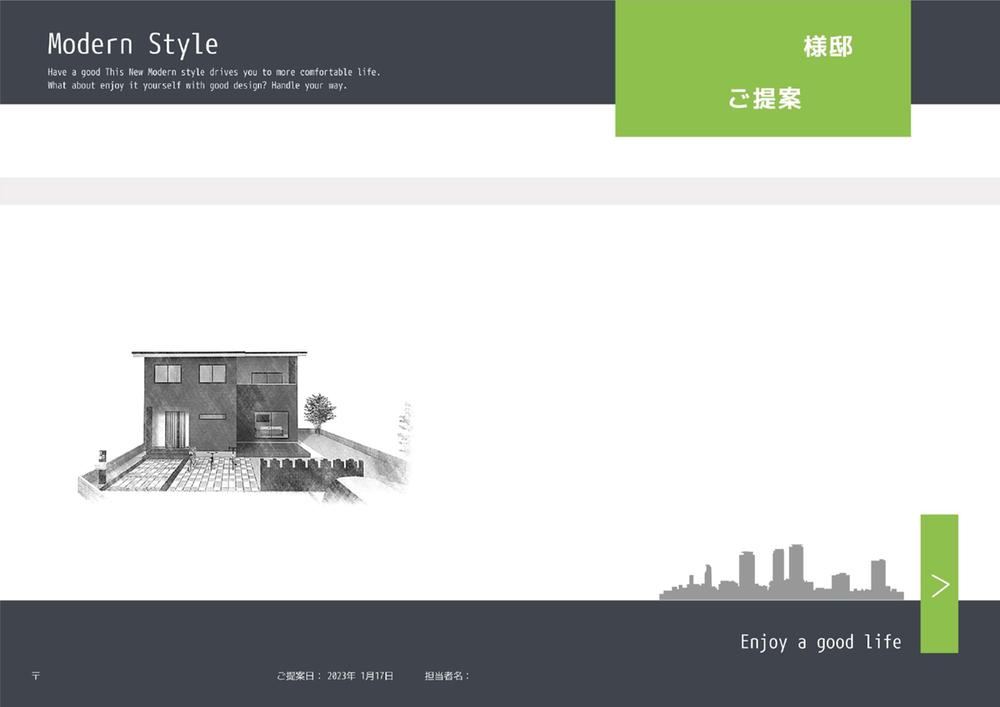The height and width of the screenshot is (707, 1000).
Task: Click the 'ご提案' text in the green box
Action: [x=764, y=98]
